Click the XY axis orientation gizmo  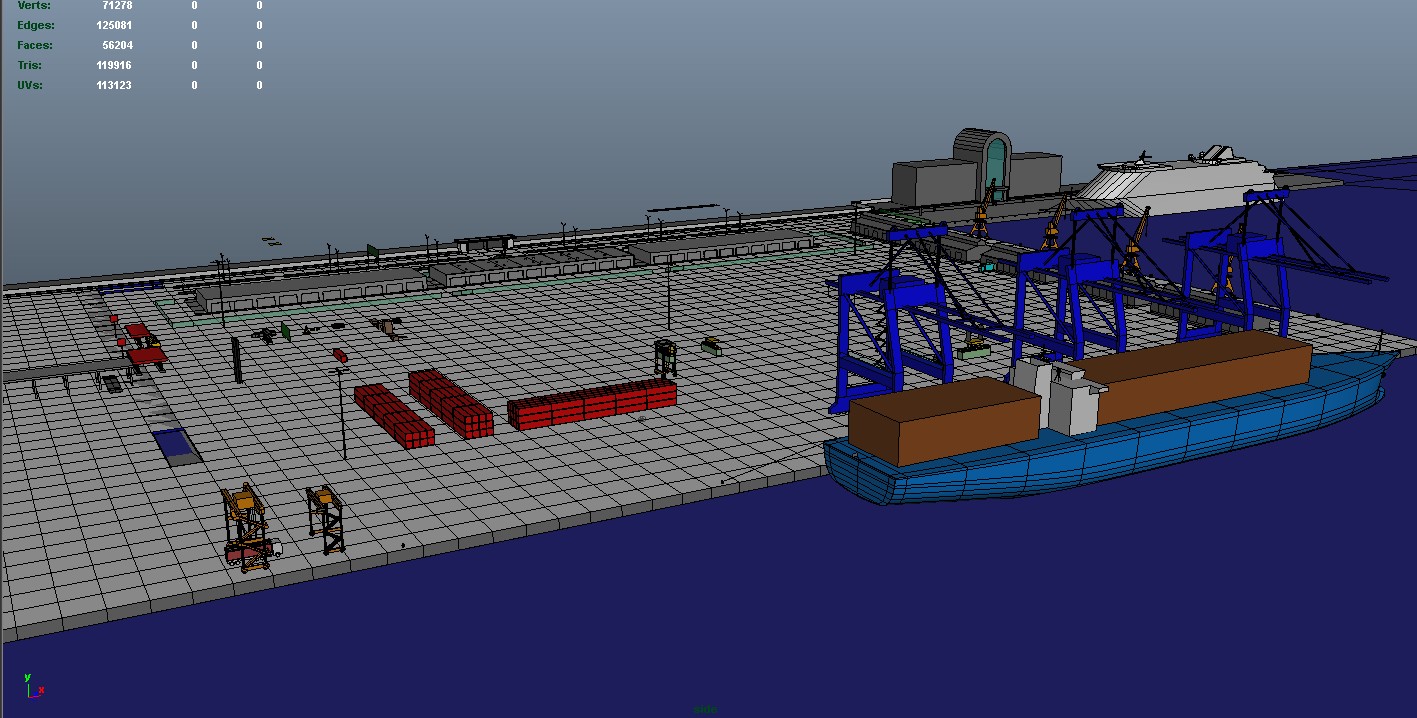(x=33, y=686)
